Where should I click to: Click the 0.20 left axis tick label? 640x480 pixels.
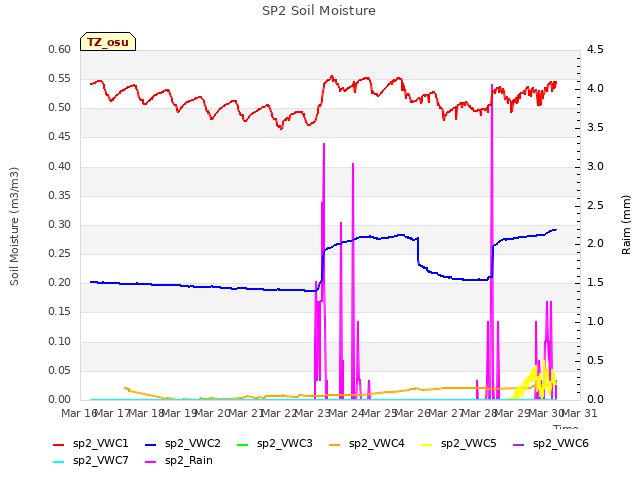click(x=60, y=282)
